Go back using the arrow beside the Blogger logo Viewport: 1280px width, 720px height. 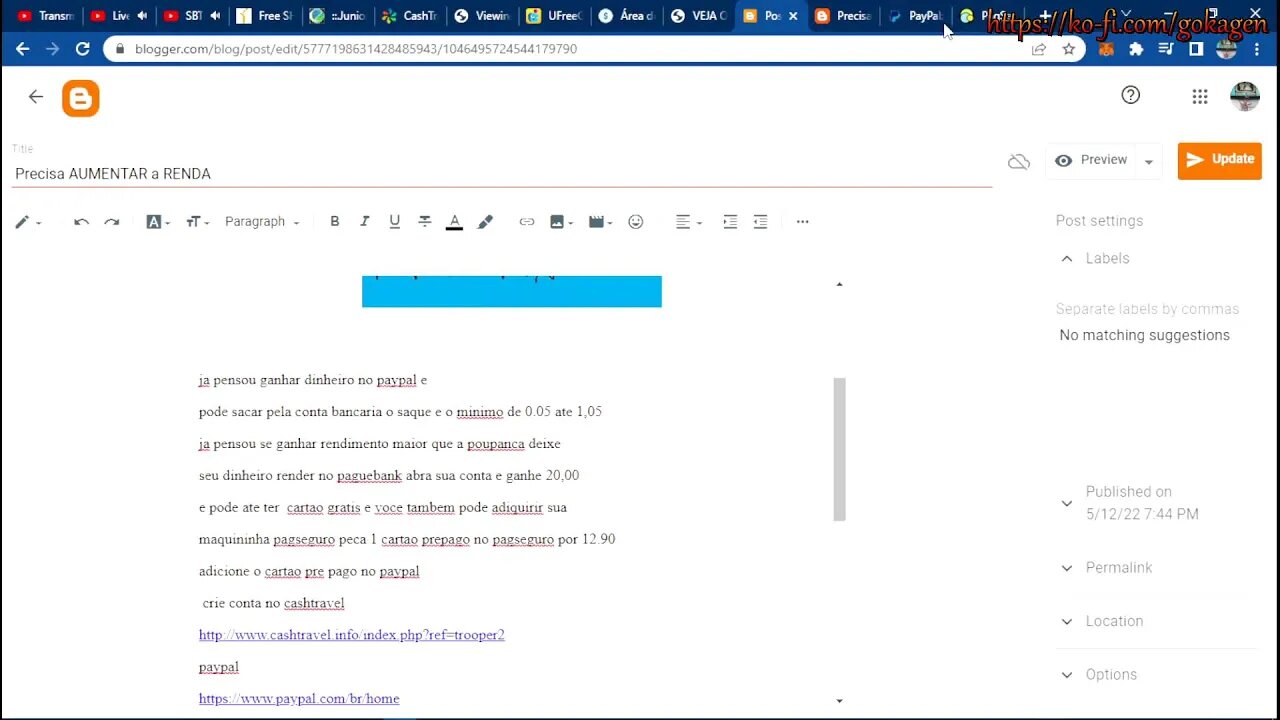tap(36, 97)
